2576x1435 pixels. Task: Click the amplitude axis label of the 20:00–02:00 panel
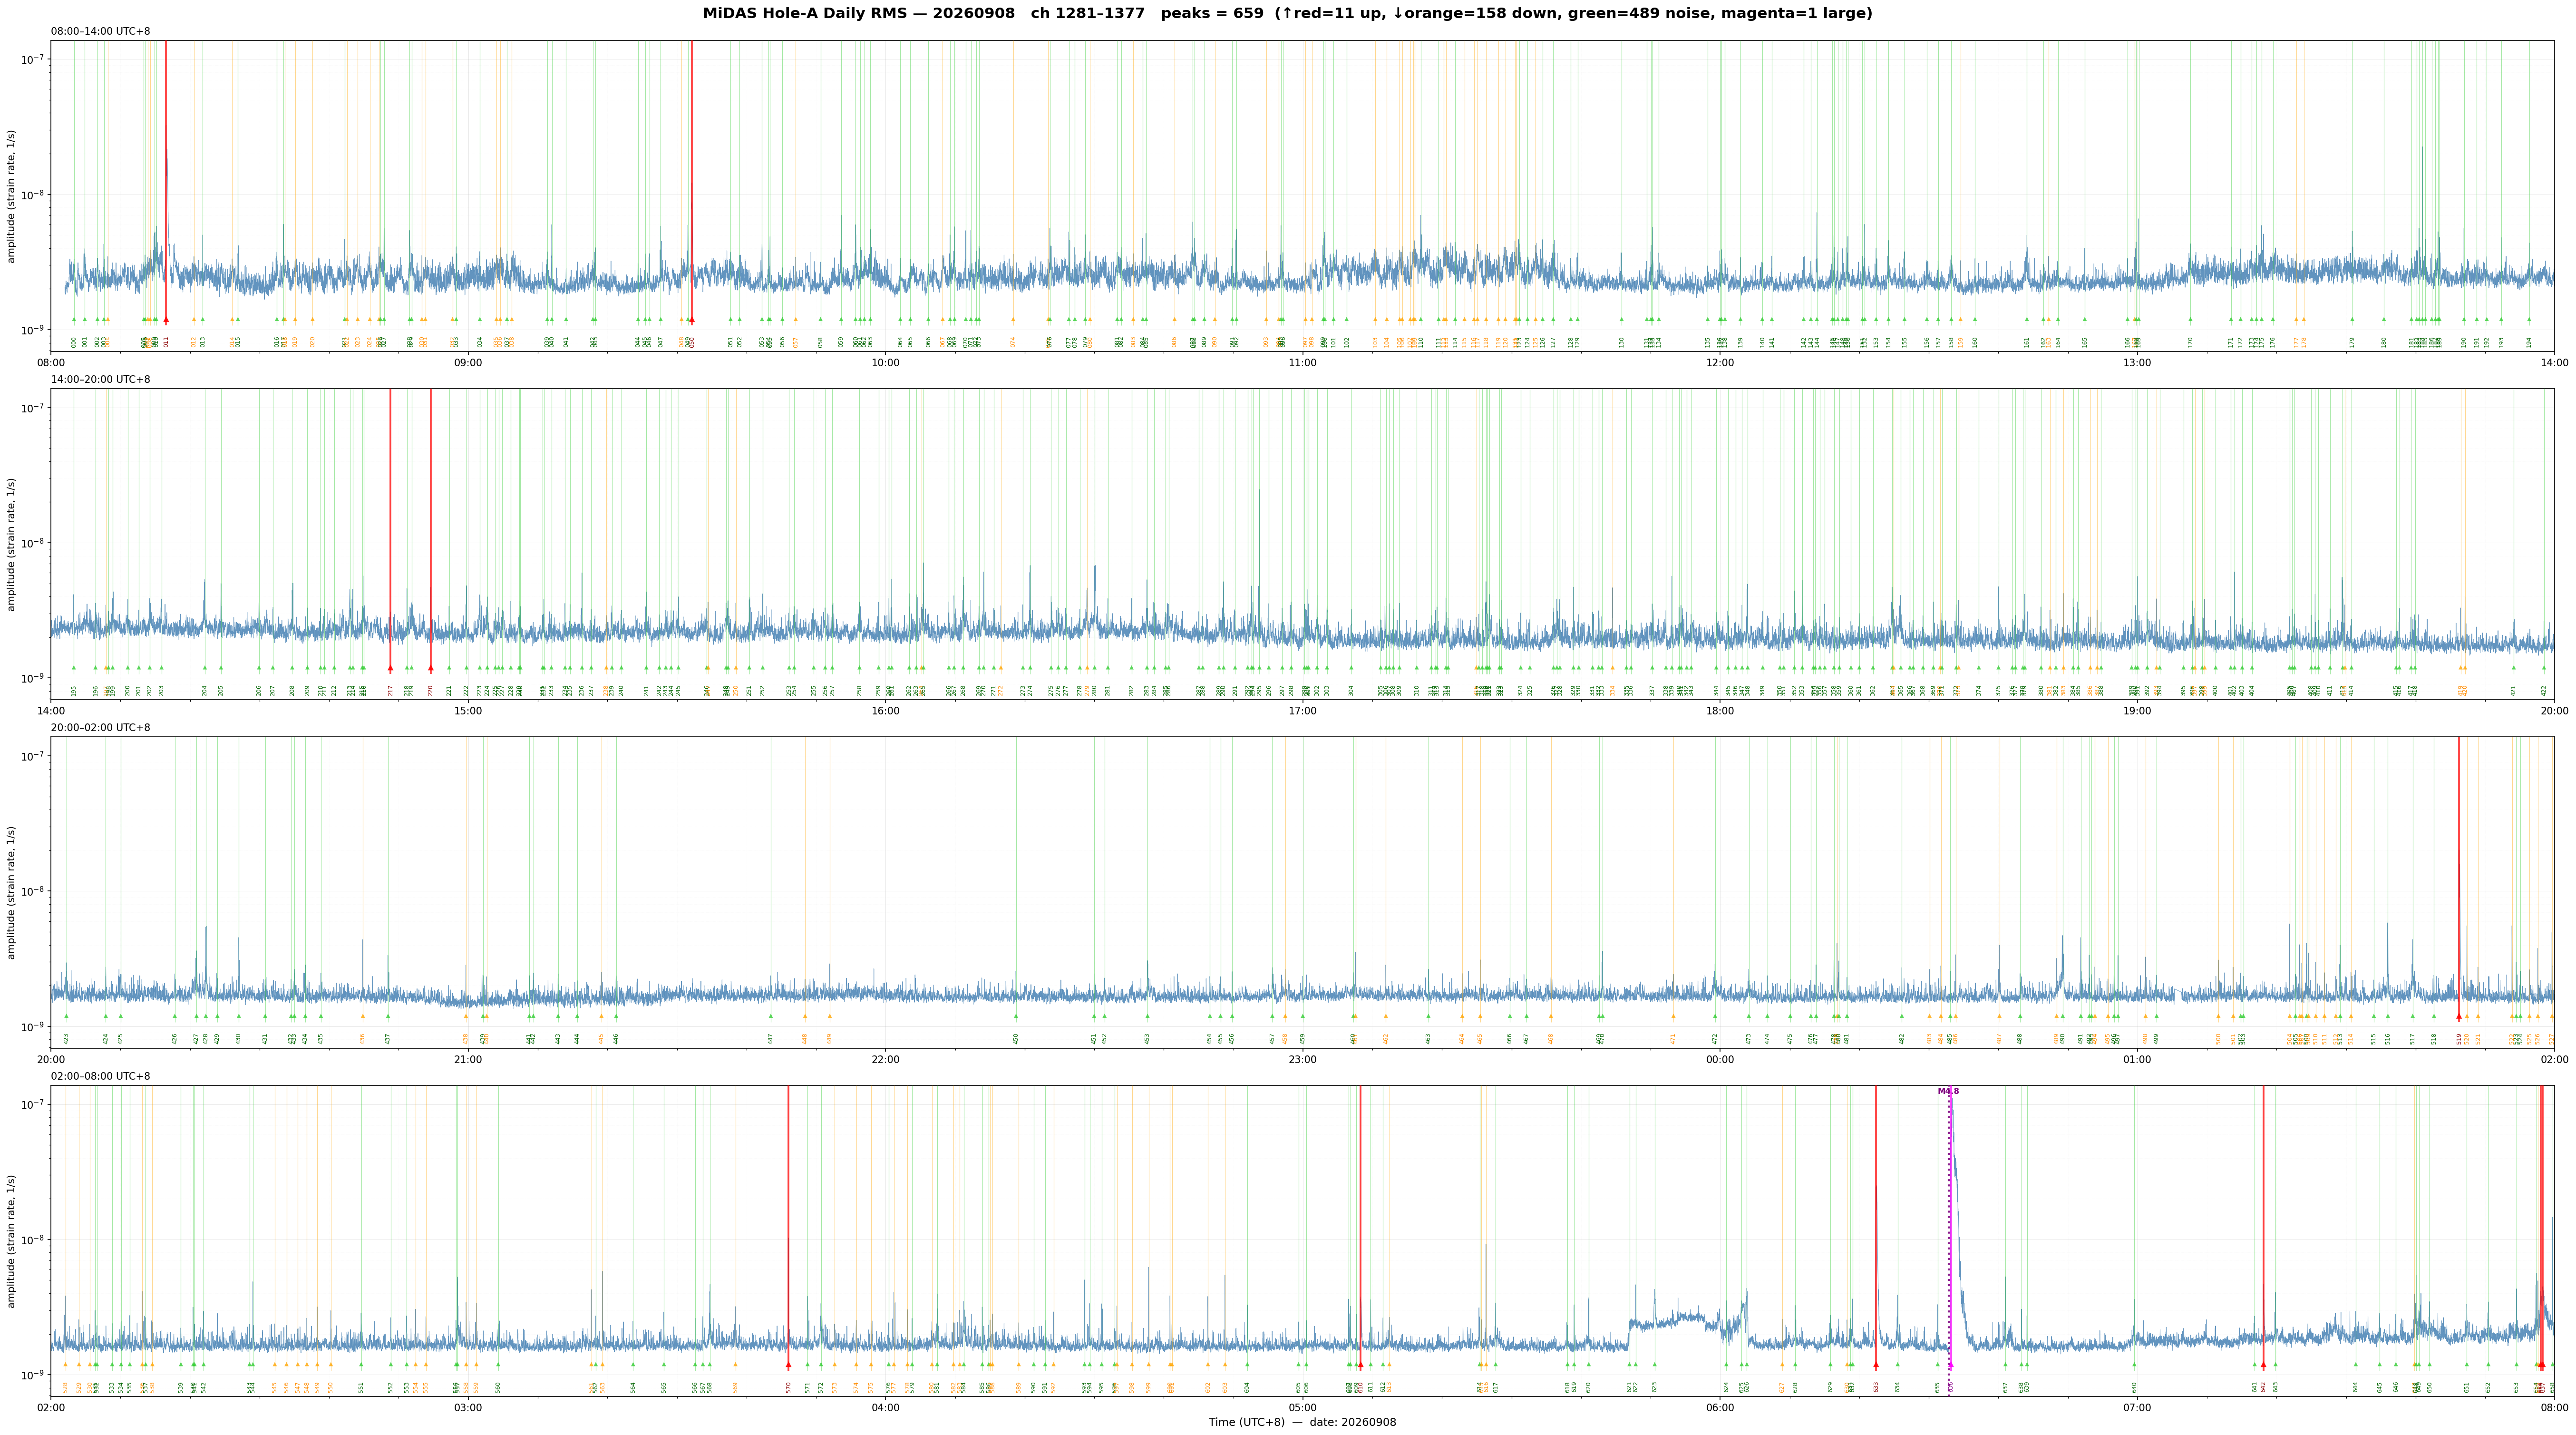click(12, 892)
